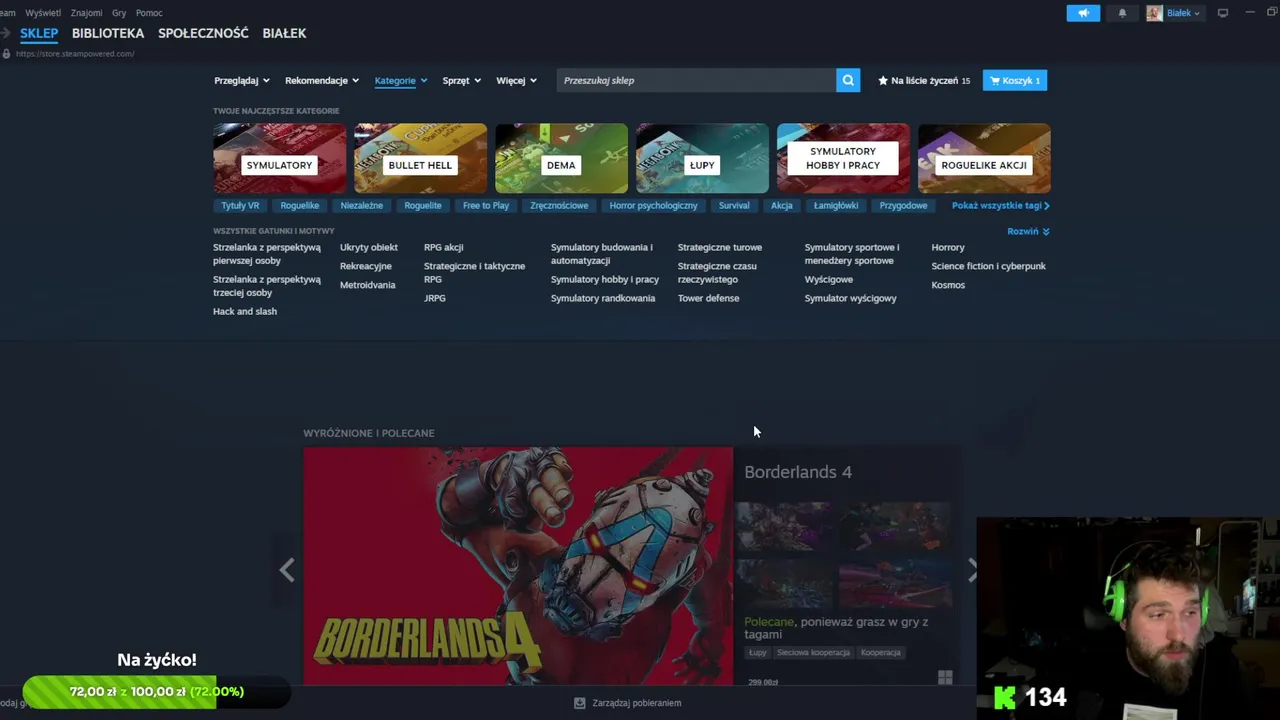Open the notifications bell icon
The image size is (1280, 720).
point(1122,13)
